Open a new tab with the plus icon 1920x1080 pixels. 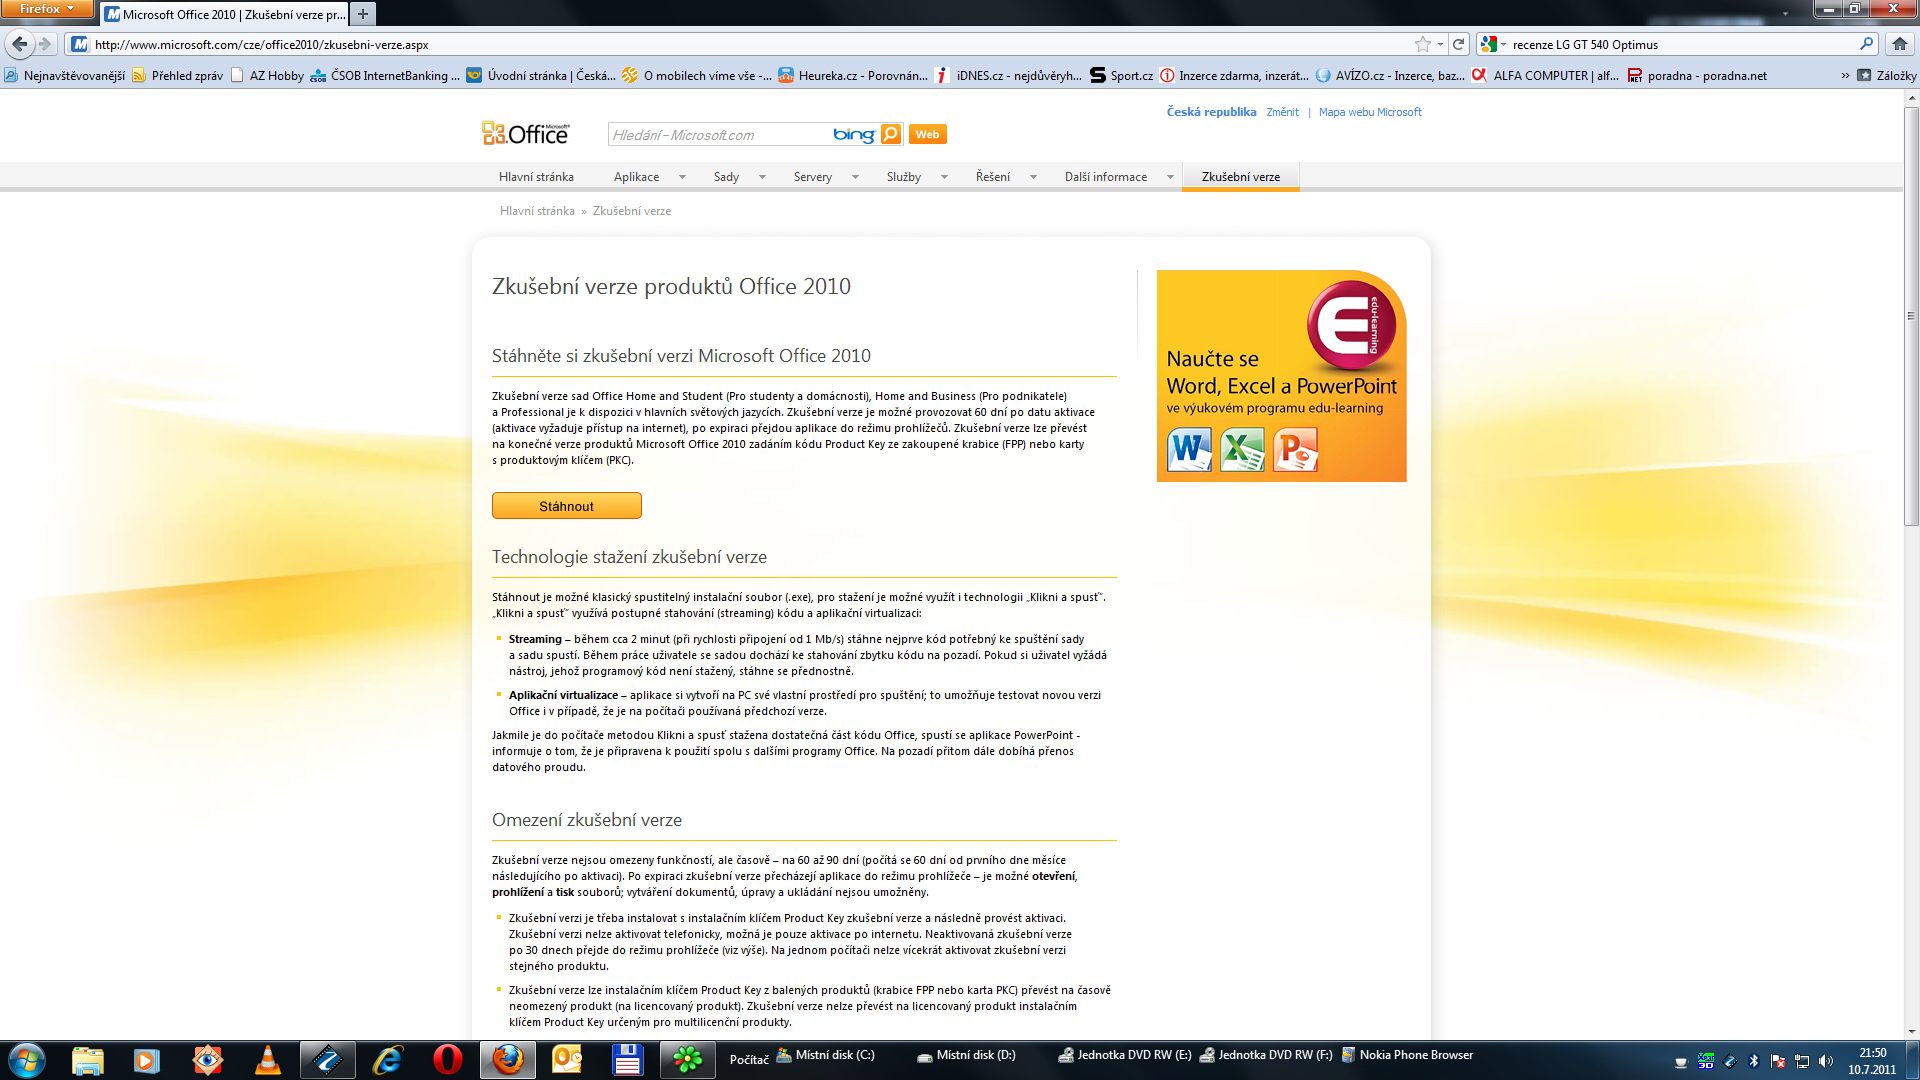click(363, 14)
